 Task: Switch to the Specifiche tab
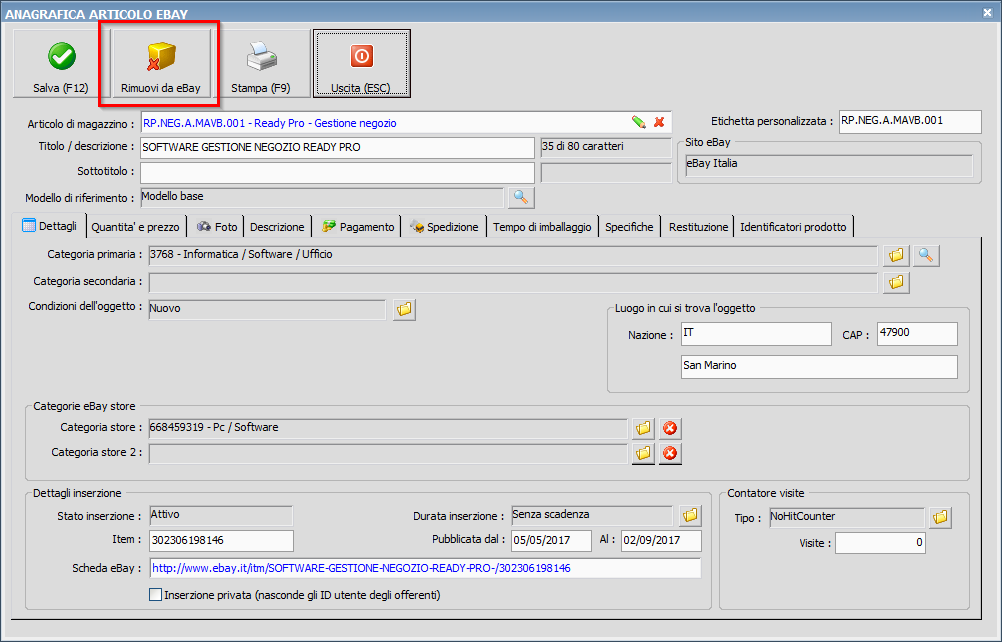[629, 227]
